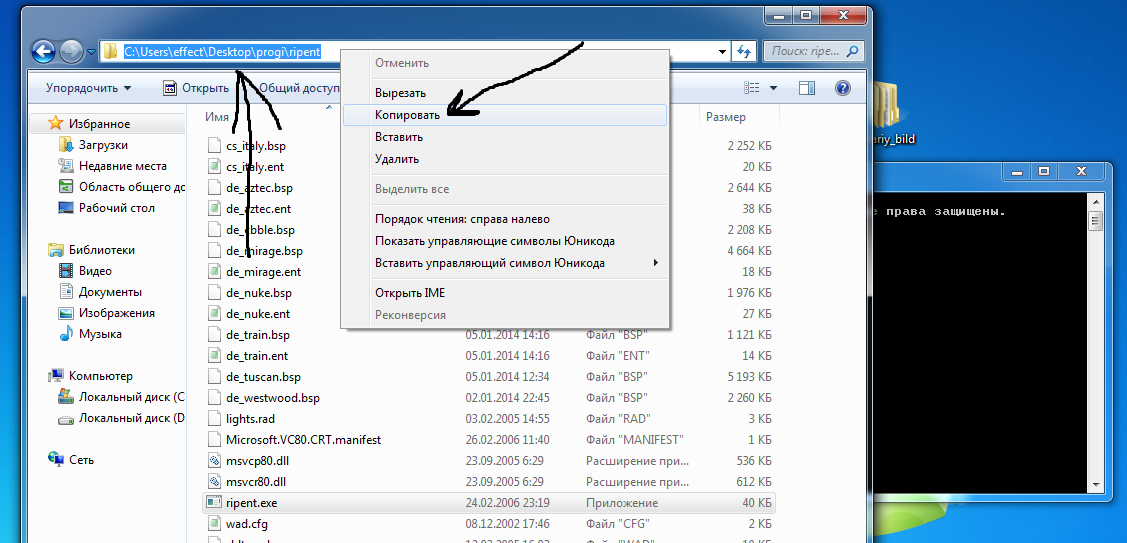Click the Help question mark icon
Image resolution: width=1127 pixels, height=543 pixels.
(843, 88)
